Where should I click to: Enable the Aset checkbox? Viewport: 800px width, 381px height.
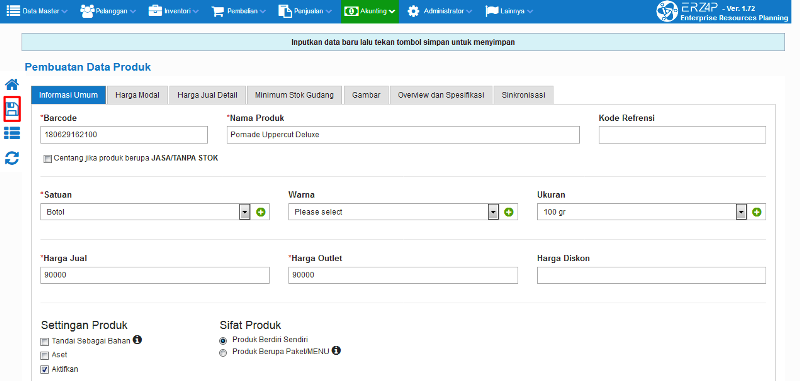44,355
